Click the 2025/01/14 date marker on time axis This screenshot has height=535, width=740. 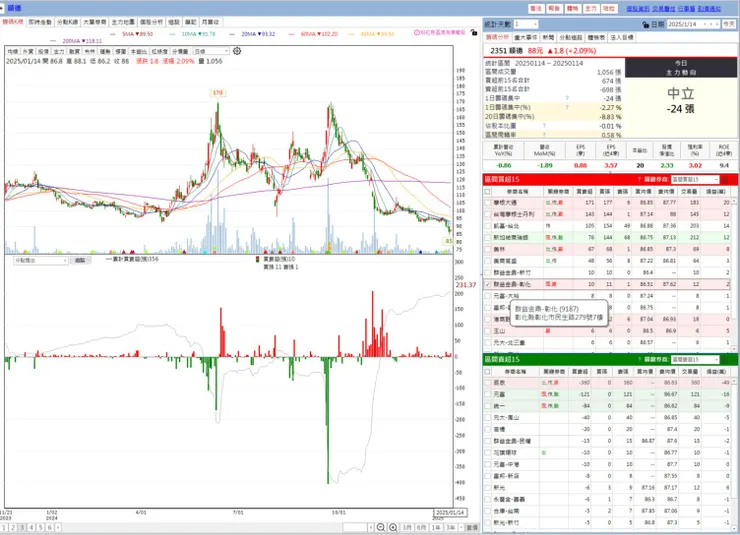(x=450, y=512)
